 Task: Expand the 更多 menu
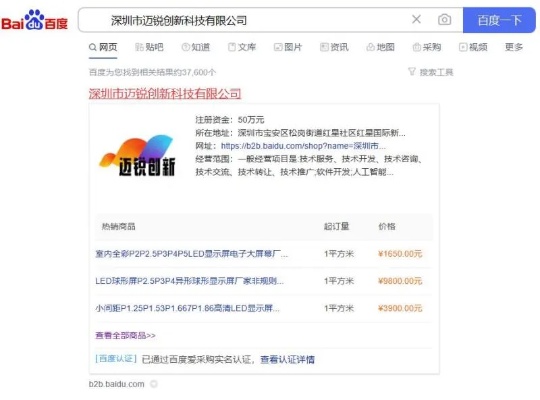(x=513, y=47)
